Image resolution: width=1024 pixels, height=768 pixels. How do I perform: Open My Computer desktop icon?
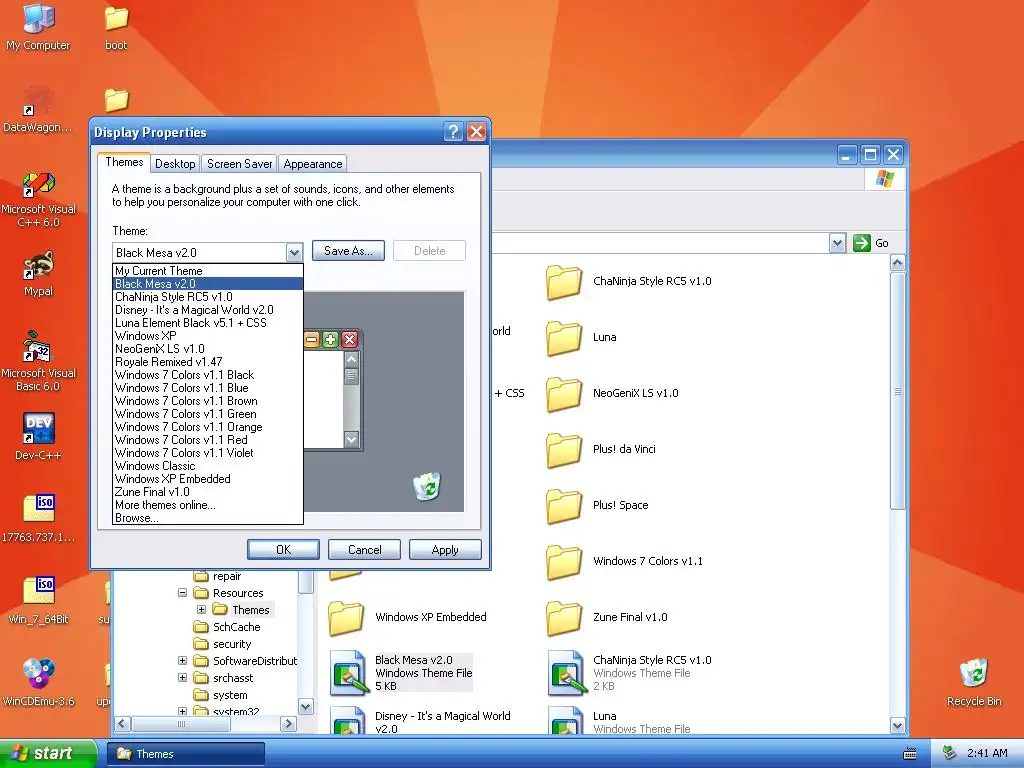[38, 27]
